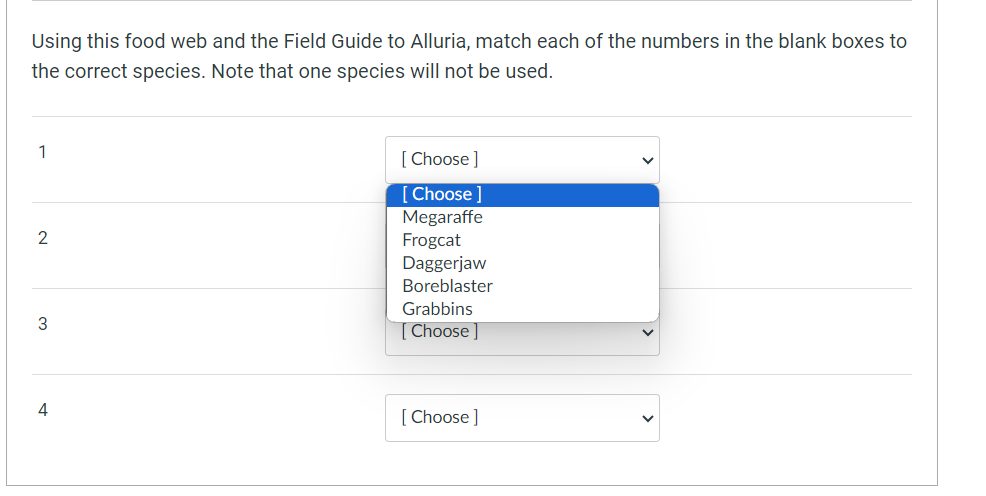Click the number 2 row label
986x496 pixels.
[x=42, y=238]
